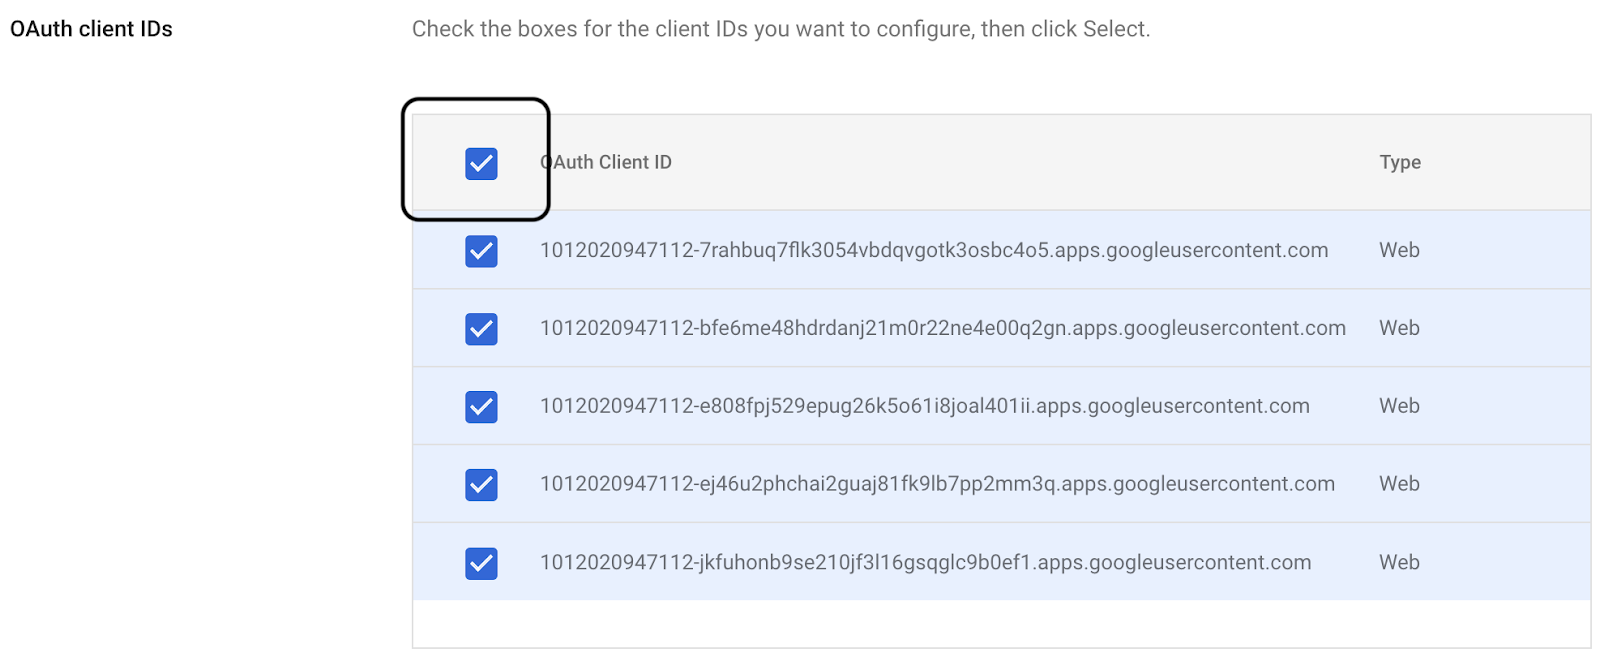
Task: Click client ID text starting 1012020947112-ej46u2phchai
Action: coord(937,484)
